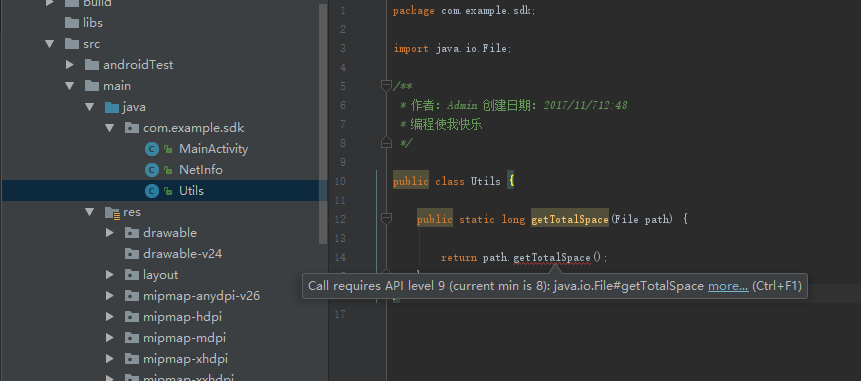Click the 'File path' parameter text
The width and height of the screenshot is (861, 381).
tap(641, 220)
